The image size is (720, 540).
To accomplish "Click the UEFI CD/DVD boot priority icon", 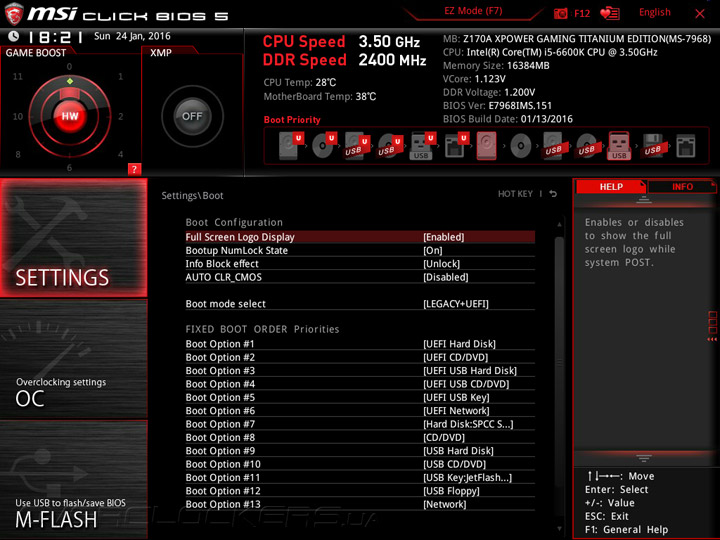I will (x=324, y=146).
